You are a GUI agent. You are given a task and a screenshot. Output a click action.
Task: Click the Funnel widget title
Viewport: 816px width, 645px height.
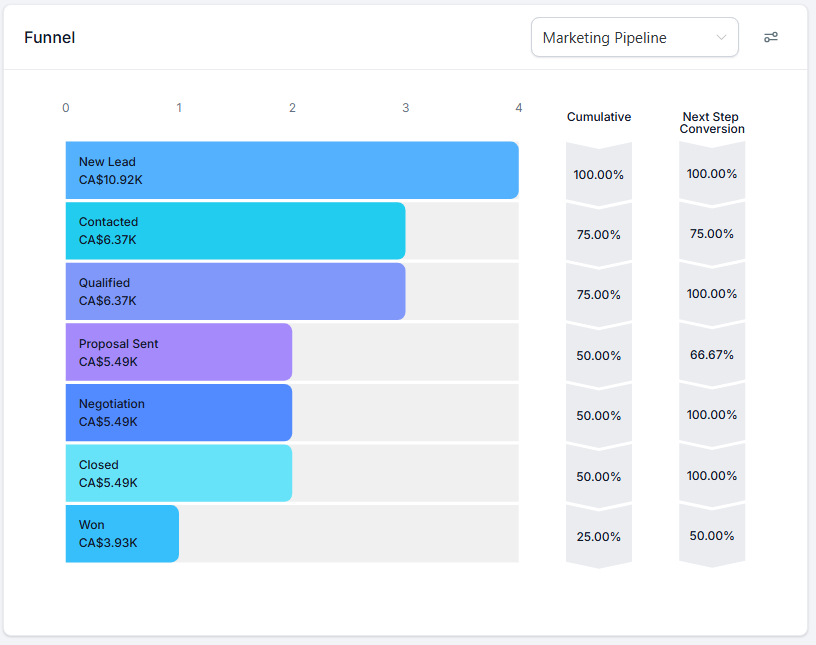49,37
